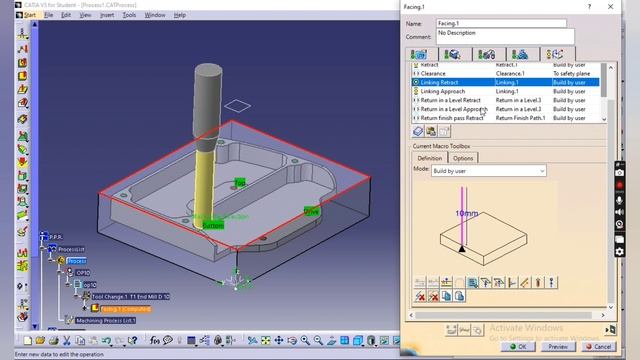Click the read macro from catalog icon
This screenshot has height=360, width=640.
click(431, 131)
